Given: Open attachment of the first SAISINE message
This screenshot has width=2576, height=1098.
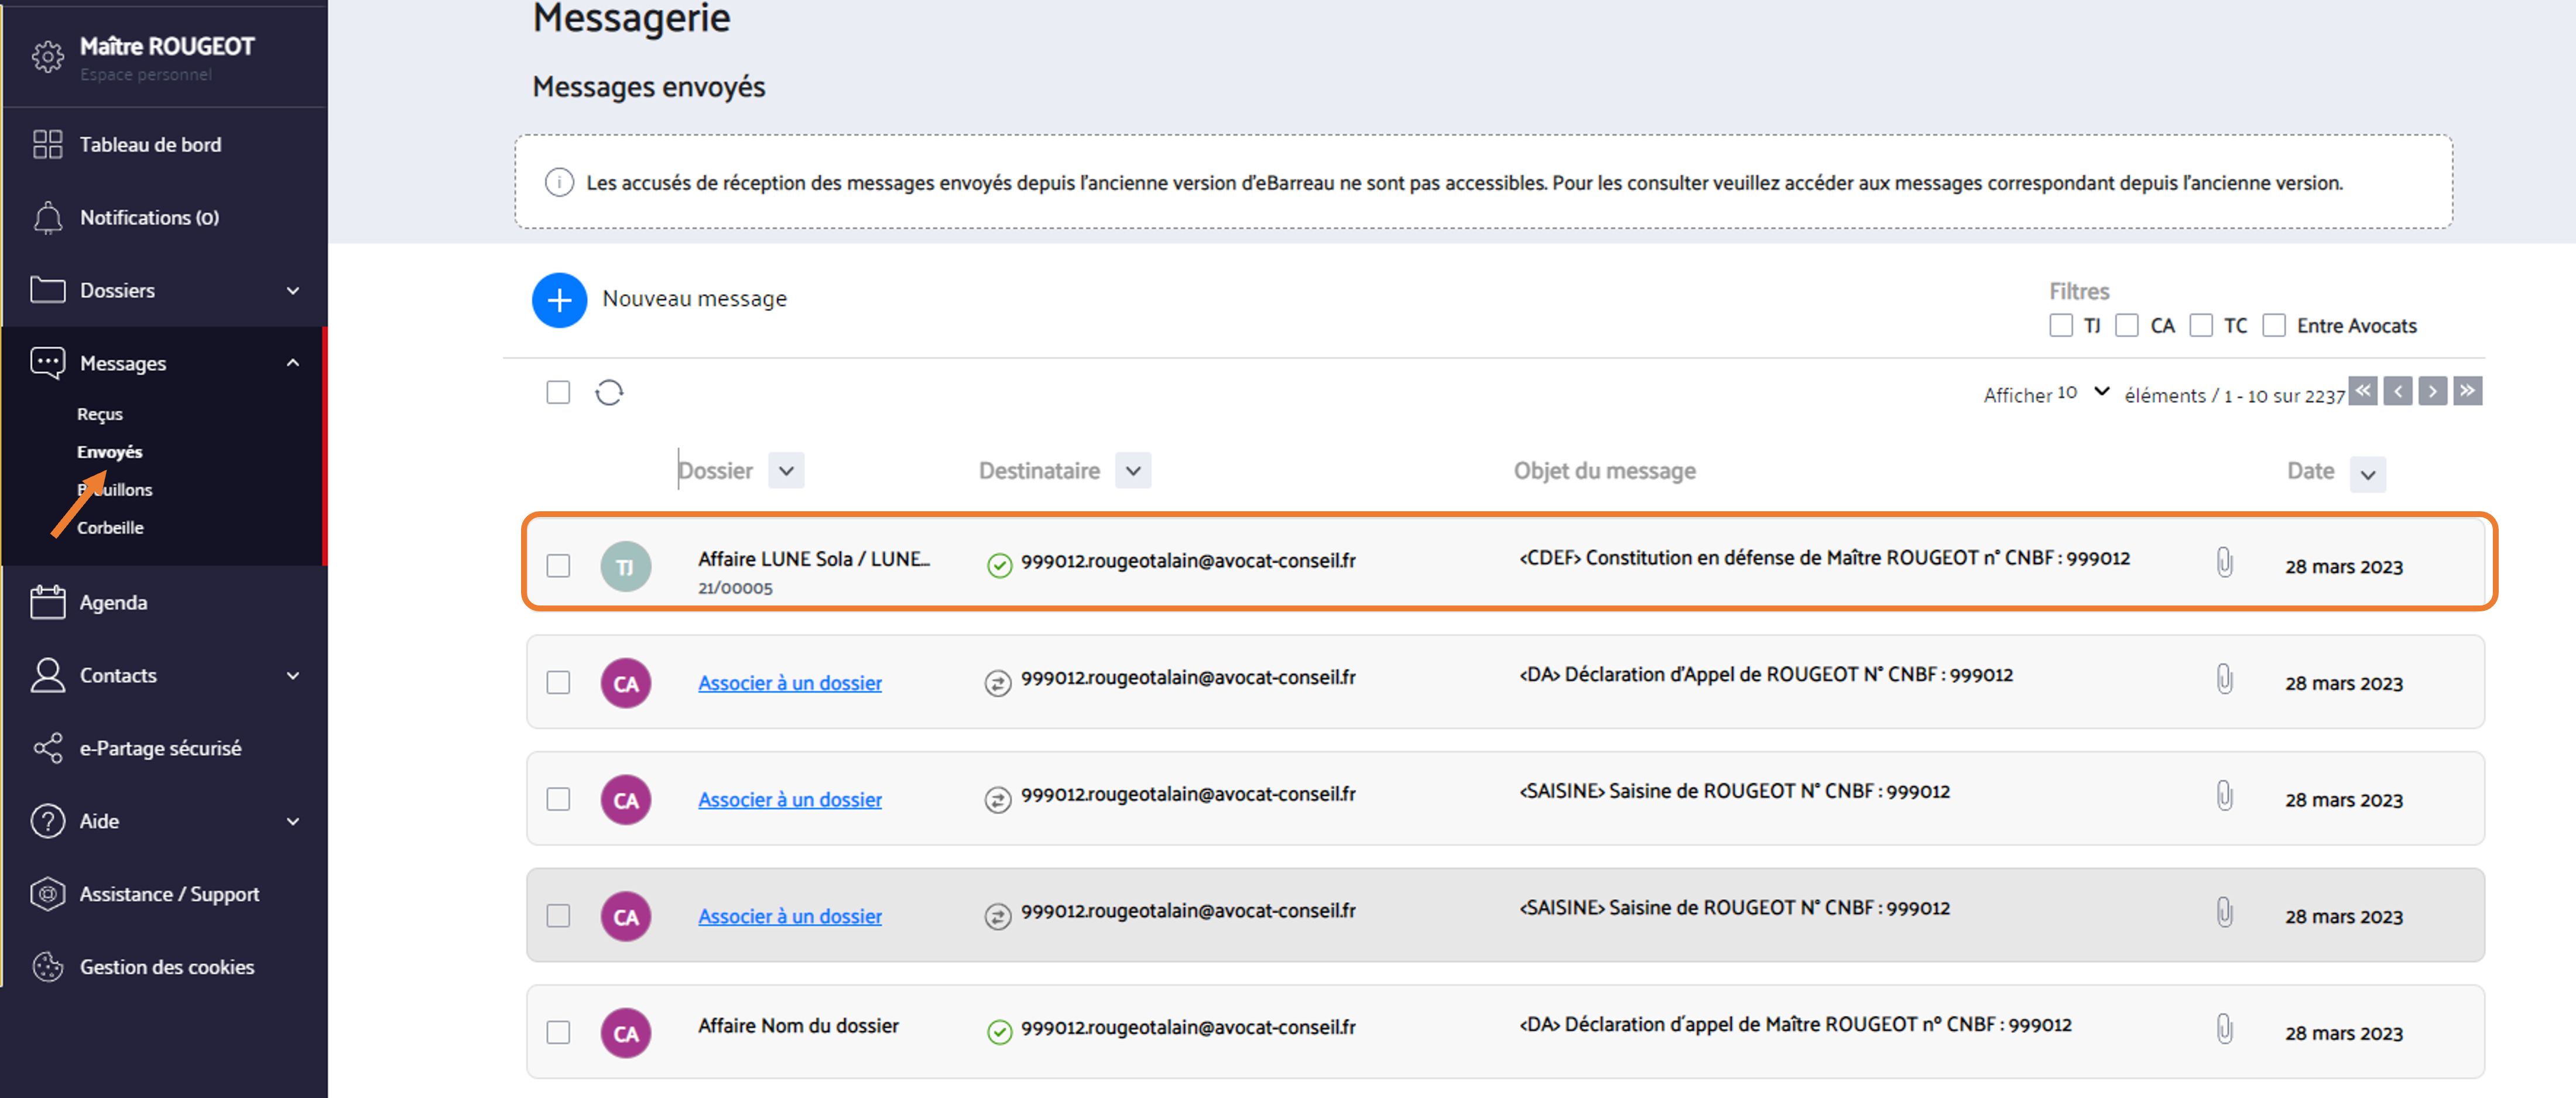Looking at the screenshot, I should (x=2224, y=796).
